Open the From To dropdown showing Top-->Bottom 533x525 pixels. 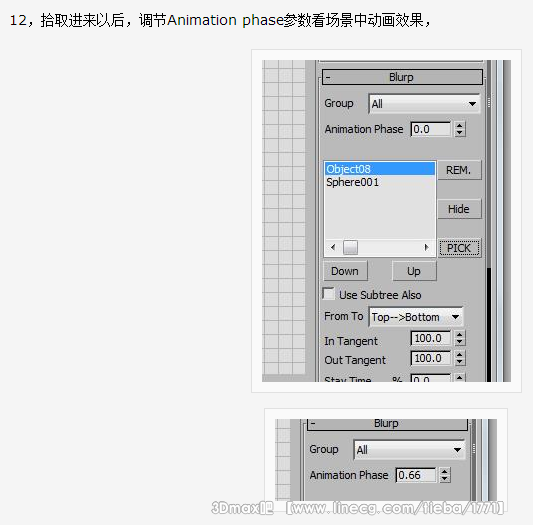tap(416, 317)
